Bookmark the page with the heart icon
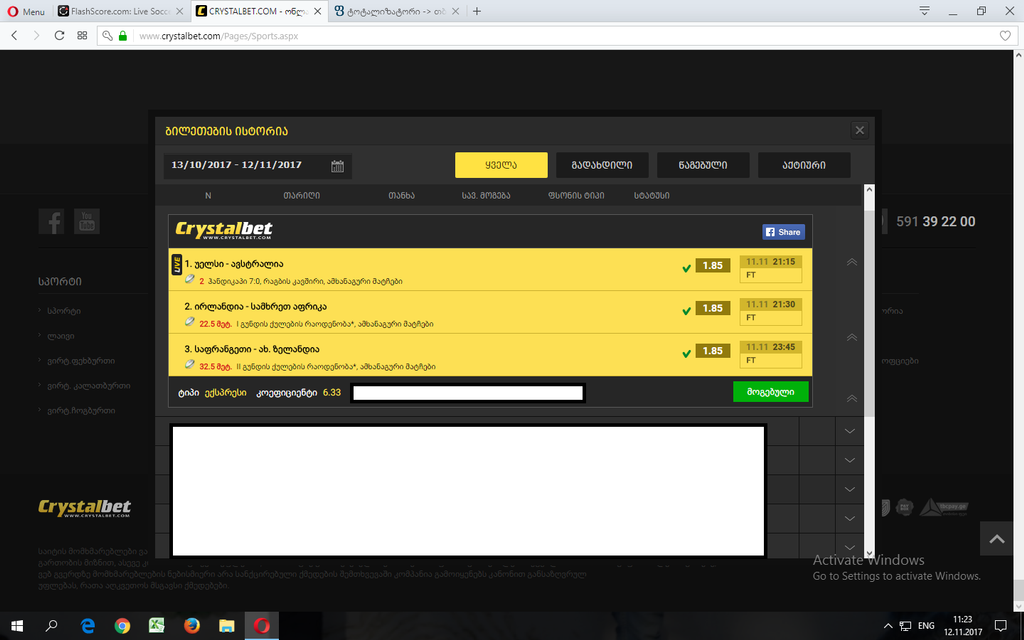1024x640 pixels. pos(1005,36)
